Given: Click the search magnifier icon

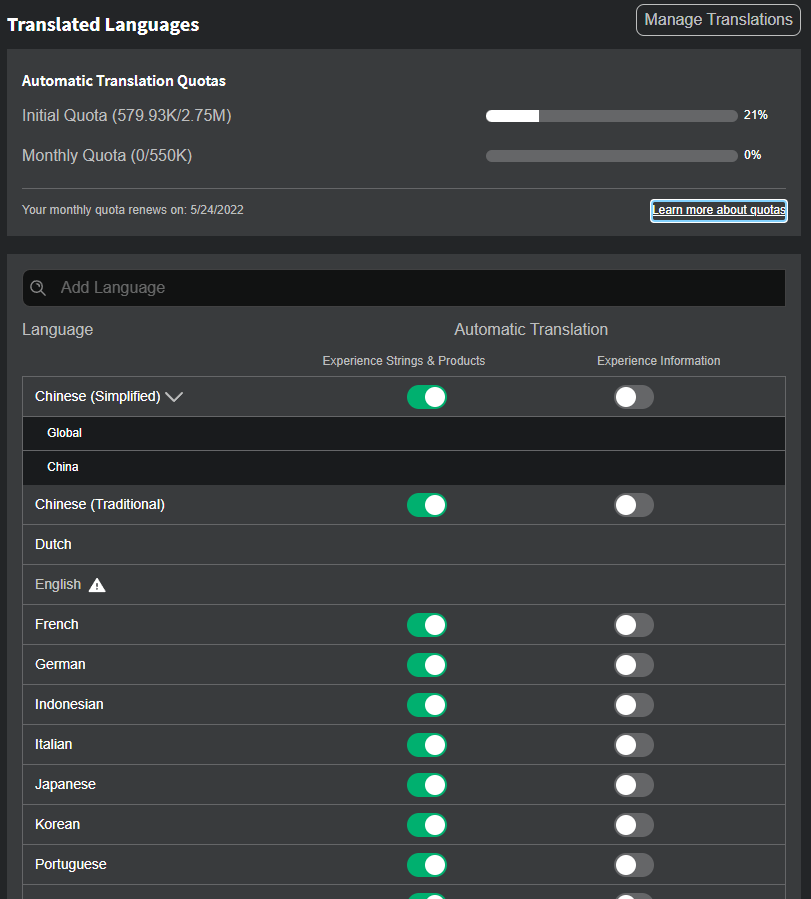Looking at the screenshot, I should (x=38, y=288).
